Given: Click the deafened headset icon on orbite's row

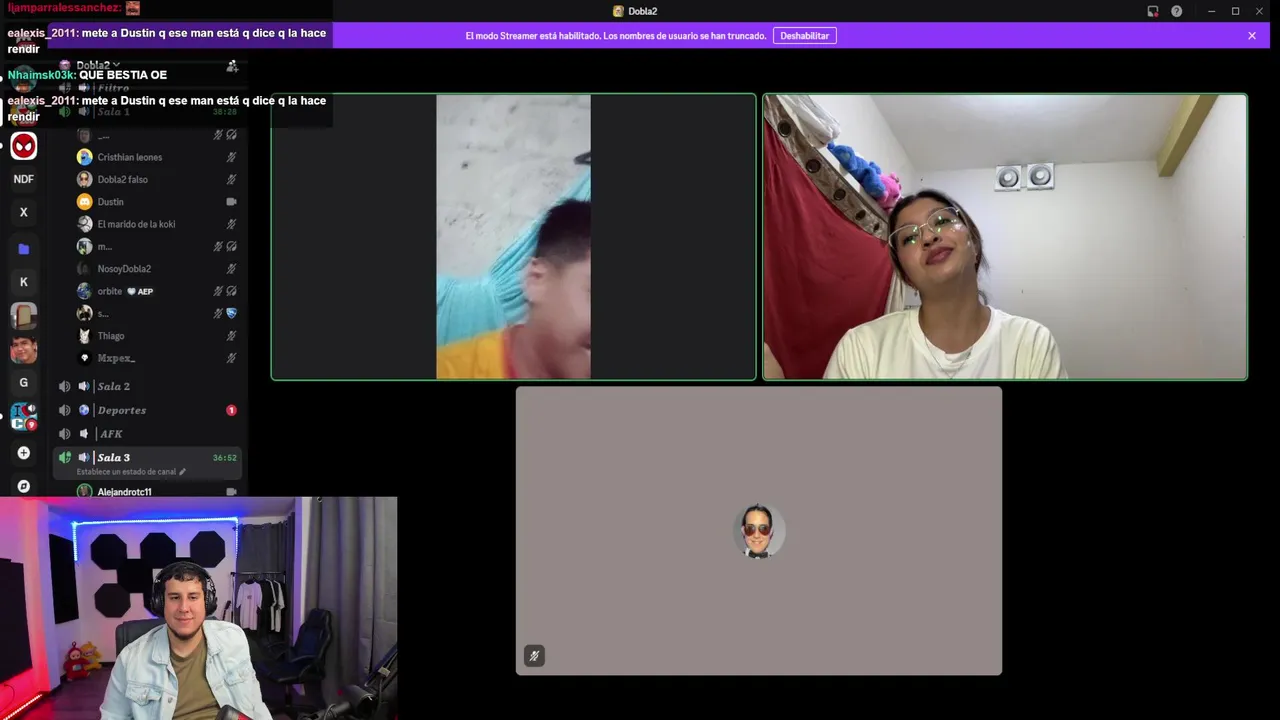Looking at the screenshot, I should coord(231,291).
